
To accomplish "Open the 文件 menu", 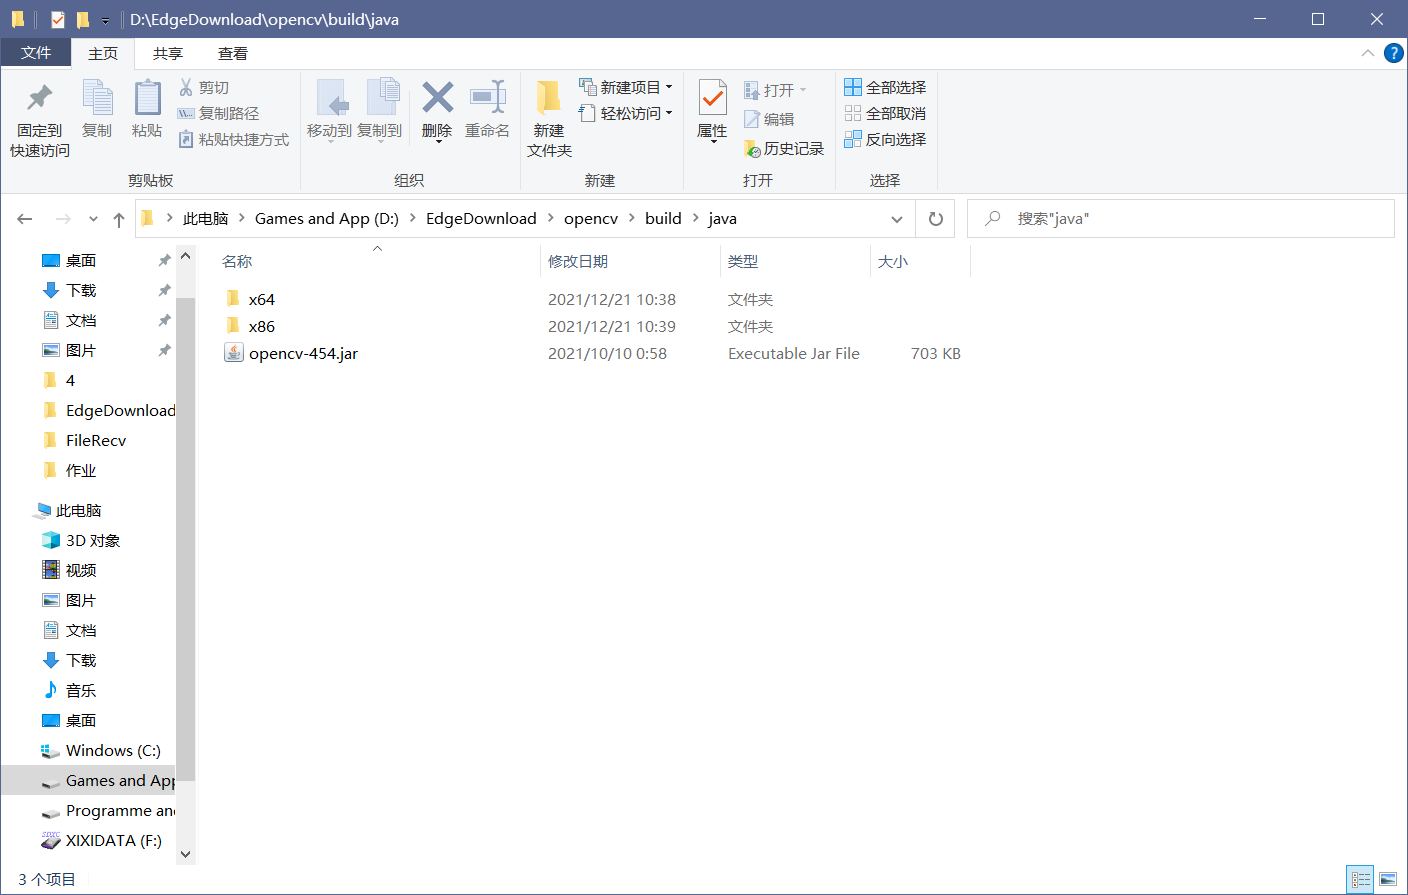I will (36, 53).
